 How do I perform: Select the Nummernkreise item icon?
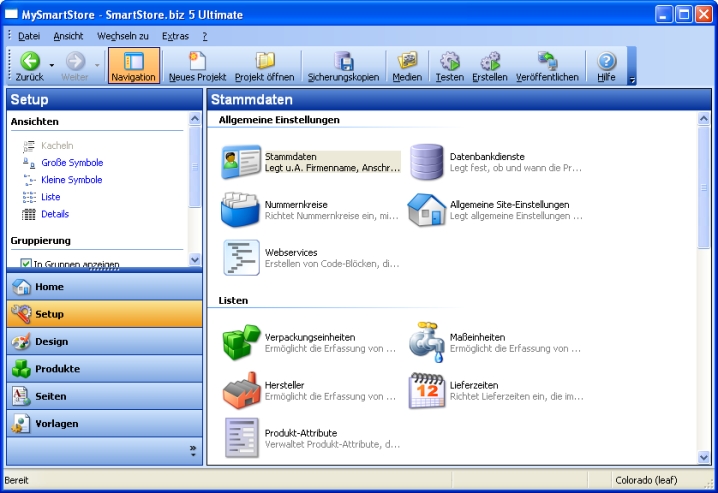point(240,210)
